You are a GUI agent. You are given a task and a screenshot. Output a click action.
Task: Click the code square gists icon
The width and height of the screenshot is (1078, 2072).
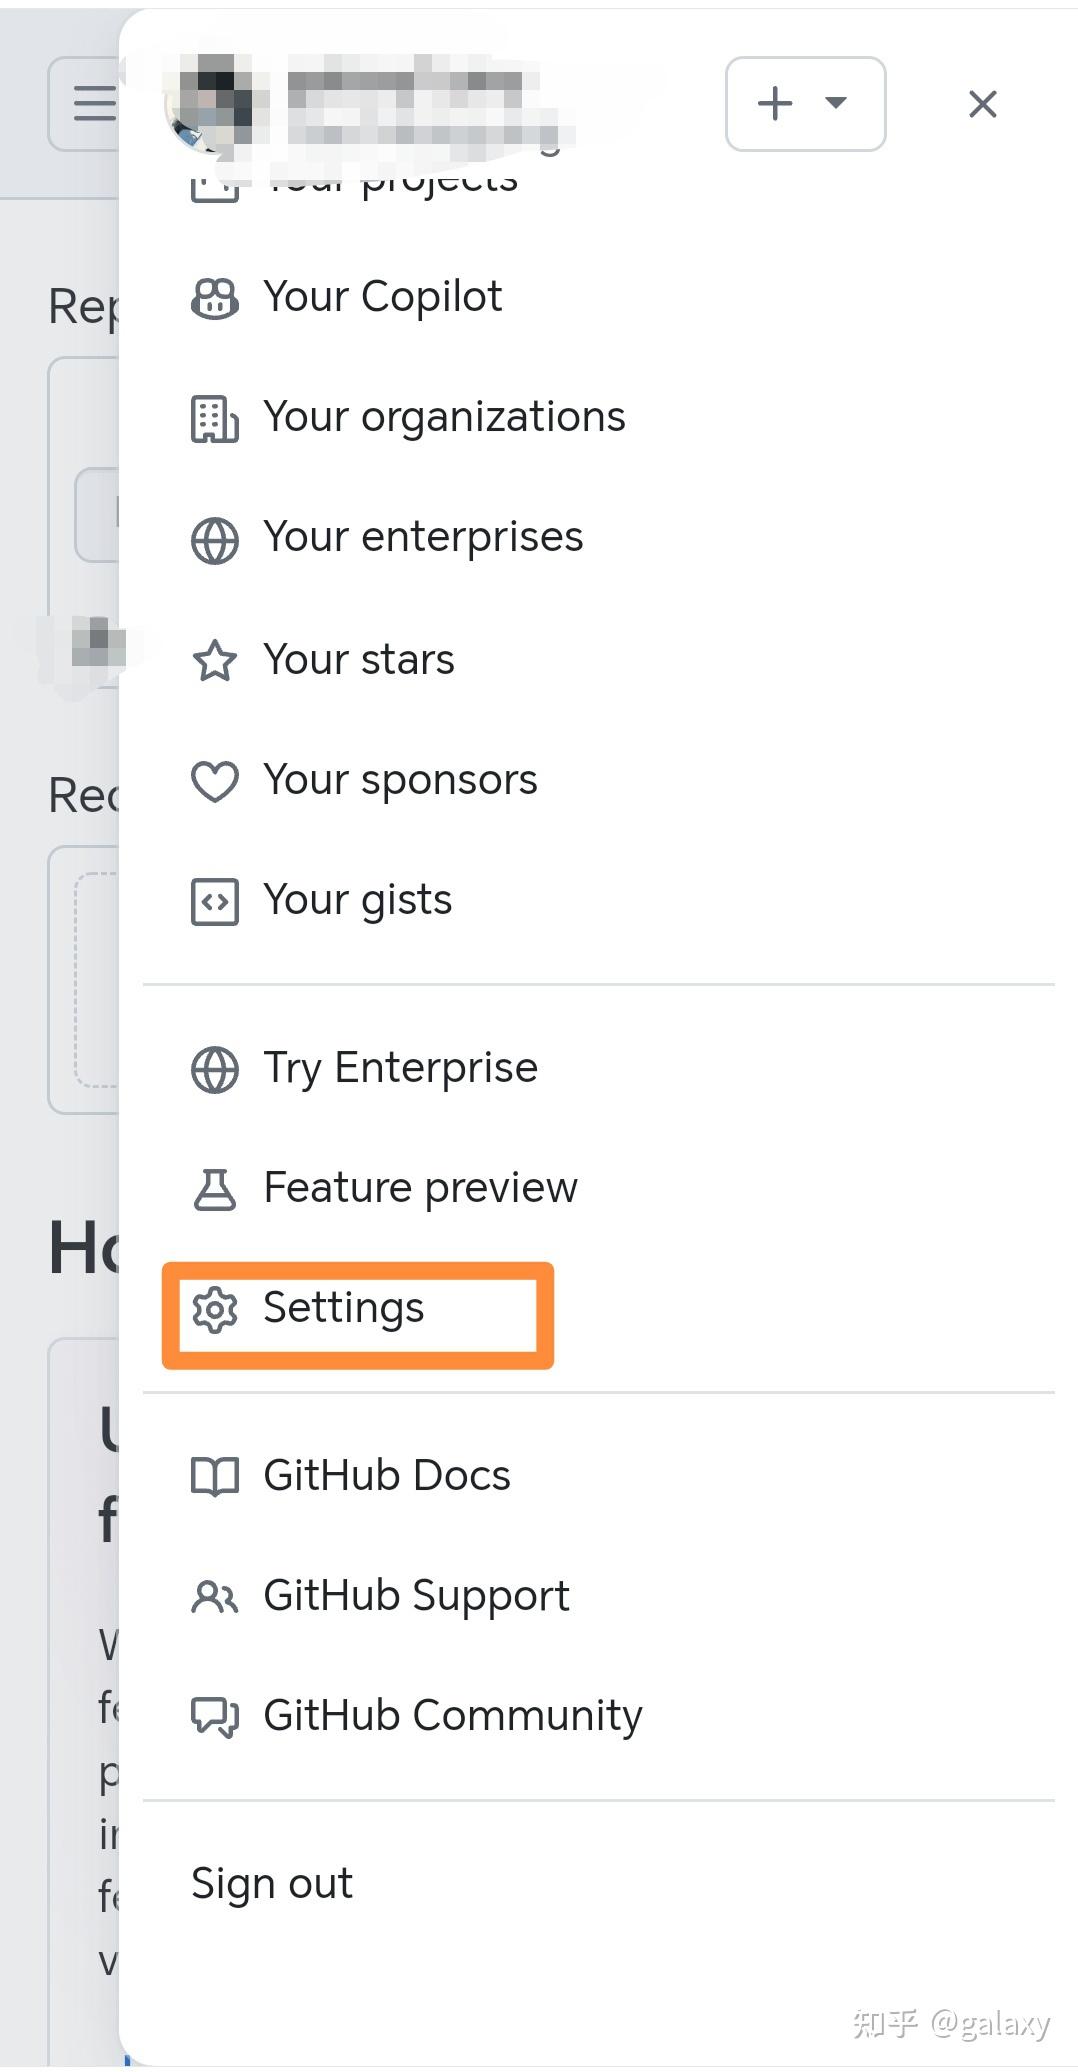pos(214,902)
